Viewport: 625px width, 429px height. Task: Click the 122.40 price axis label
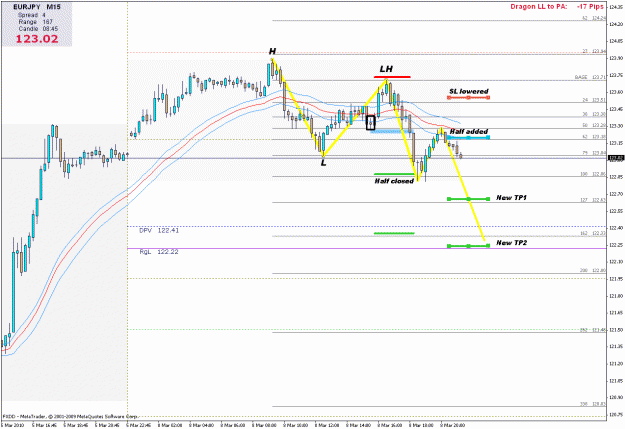(616, 228)
